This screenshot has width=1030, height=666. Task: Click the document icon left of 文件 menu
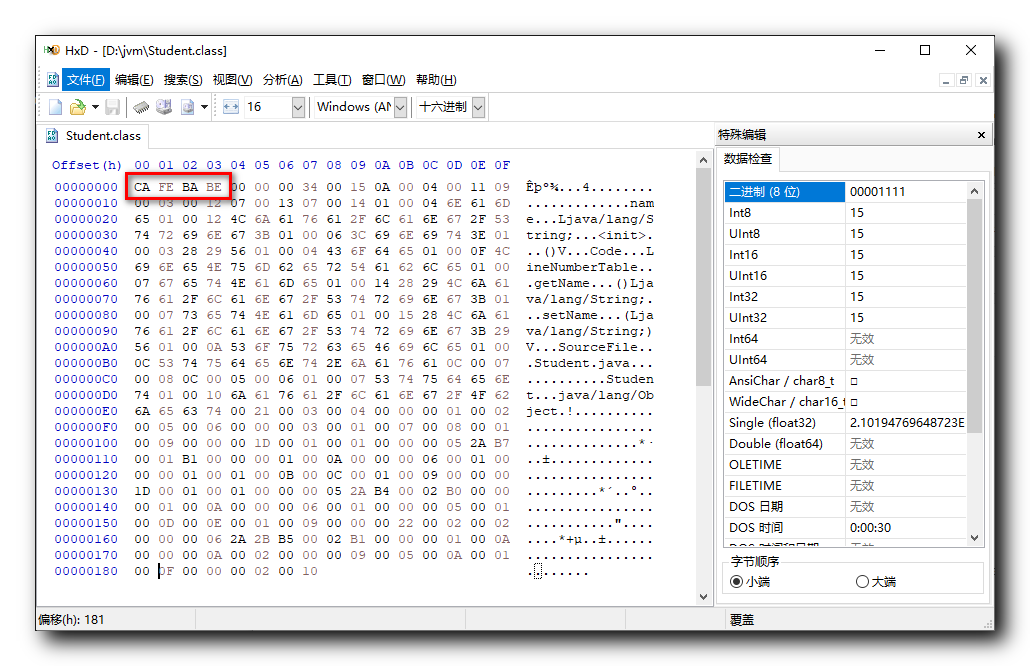(53, 80)
